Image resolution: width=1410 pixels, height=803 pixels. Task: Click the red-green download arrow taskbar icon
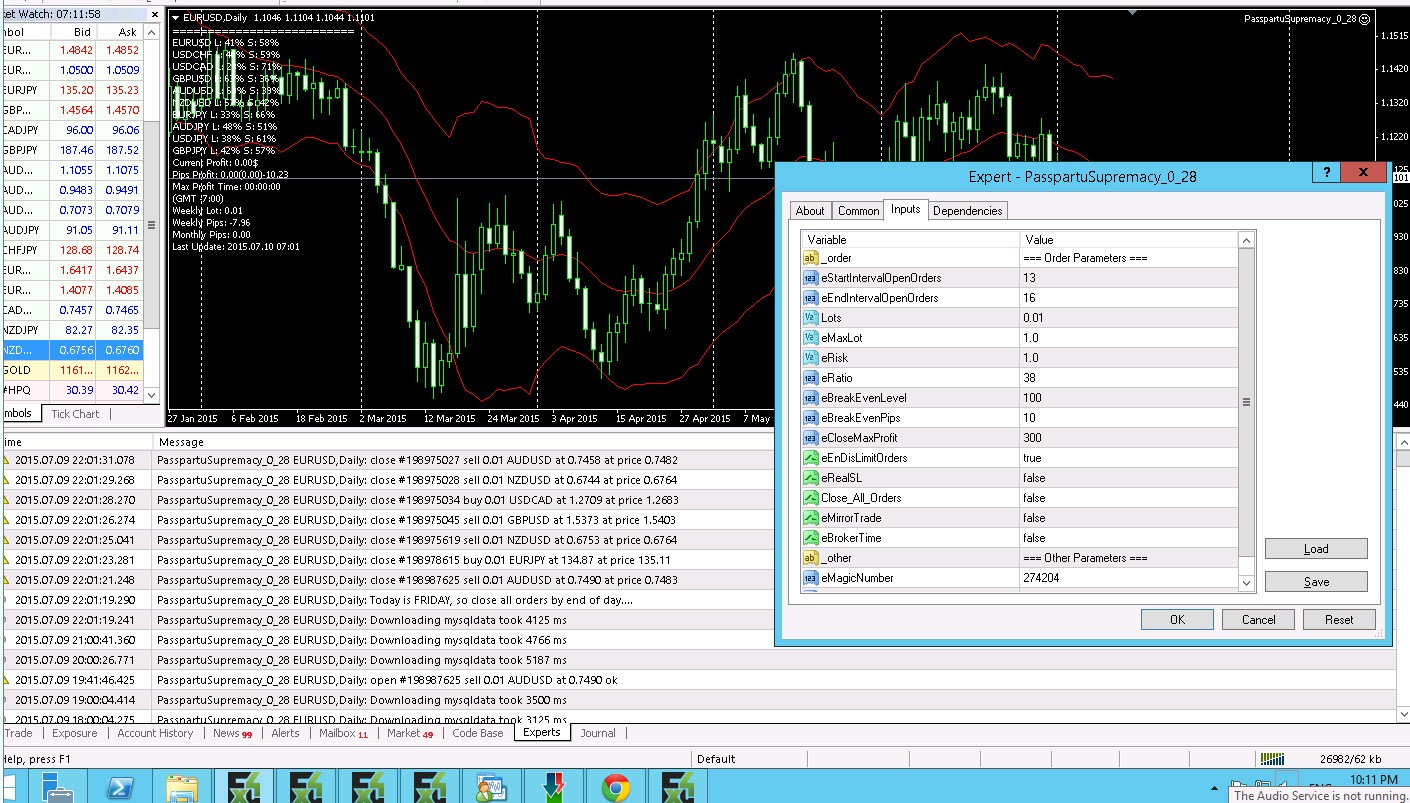coord(553,788)
